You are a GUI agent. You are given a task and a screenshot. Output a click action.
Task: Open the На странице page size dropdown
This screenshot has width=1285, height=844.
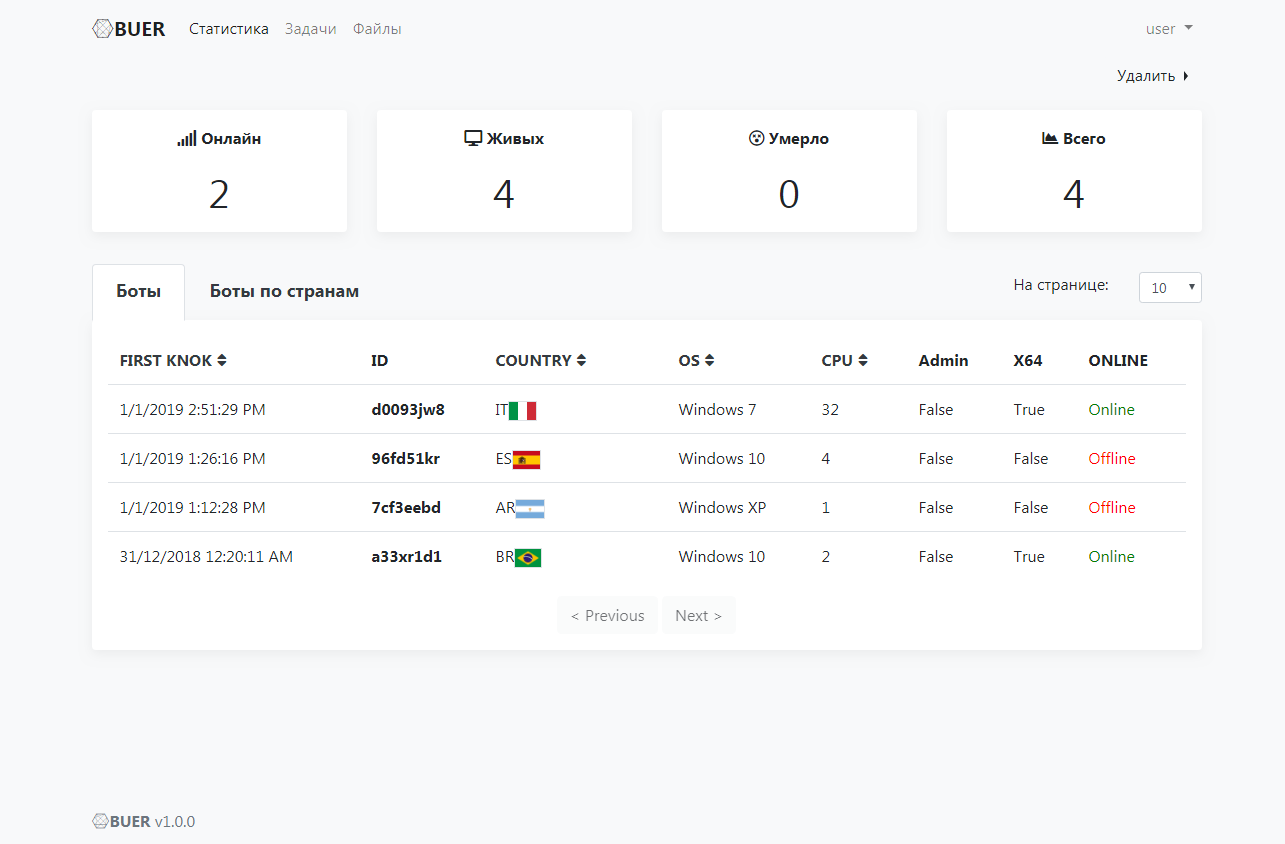[1170, 287]
